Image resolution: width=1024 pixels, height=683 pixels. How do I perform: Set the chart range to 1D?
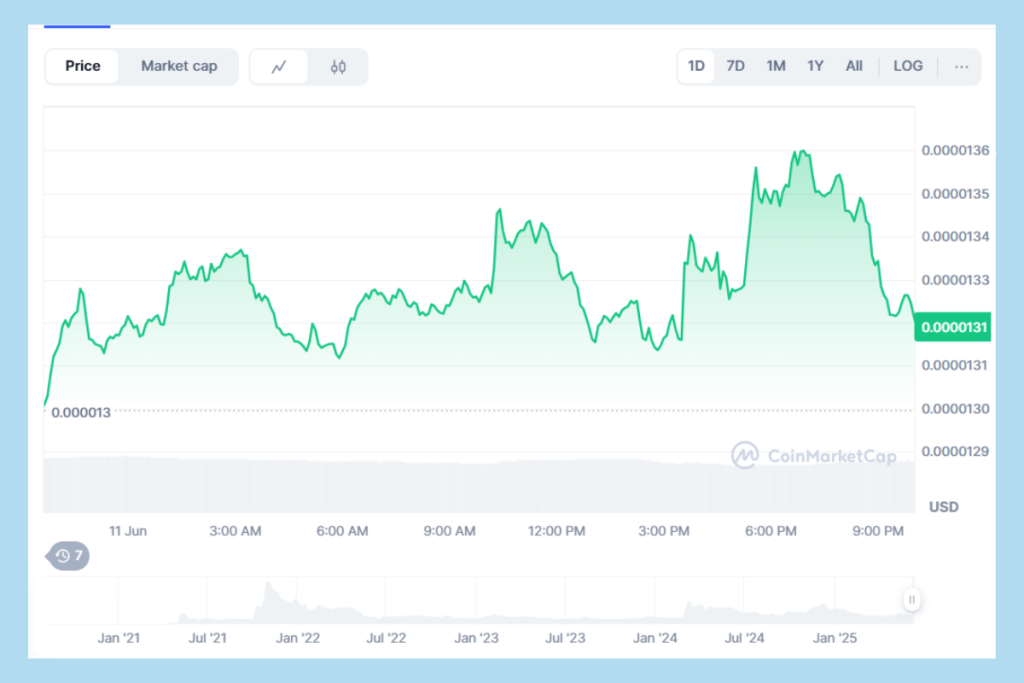pos(696,66)
